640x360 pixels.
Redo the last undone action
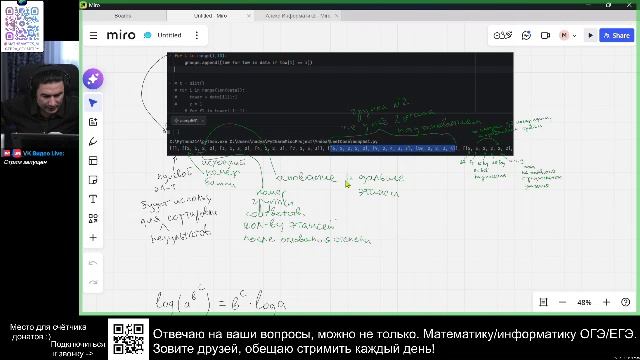point(93,282)
